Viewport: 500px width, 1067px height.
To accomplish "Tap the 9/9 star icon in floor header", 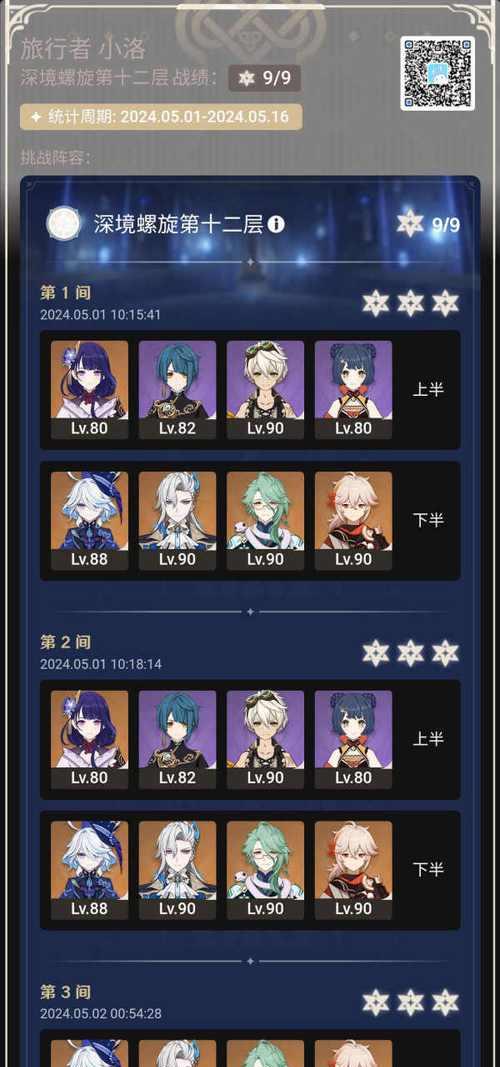I will (x=410, y=224).
